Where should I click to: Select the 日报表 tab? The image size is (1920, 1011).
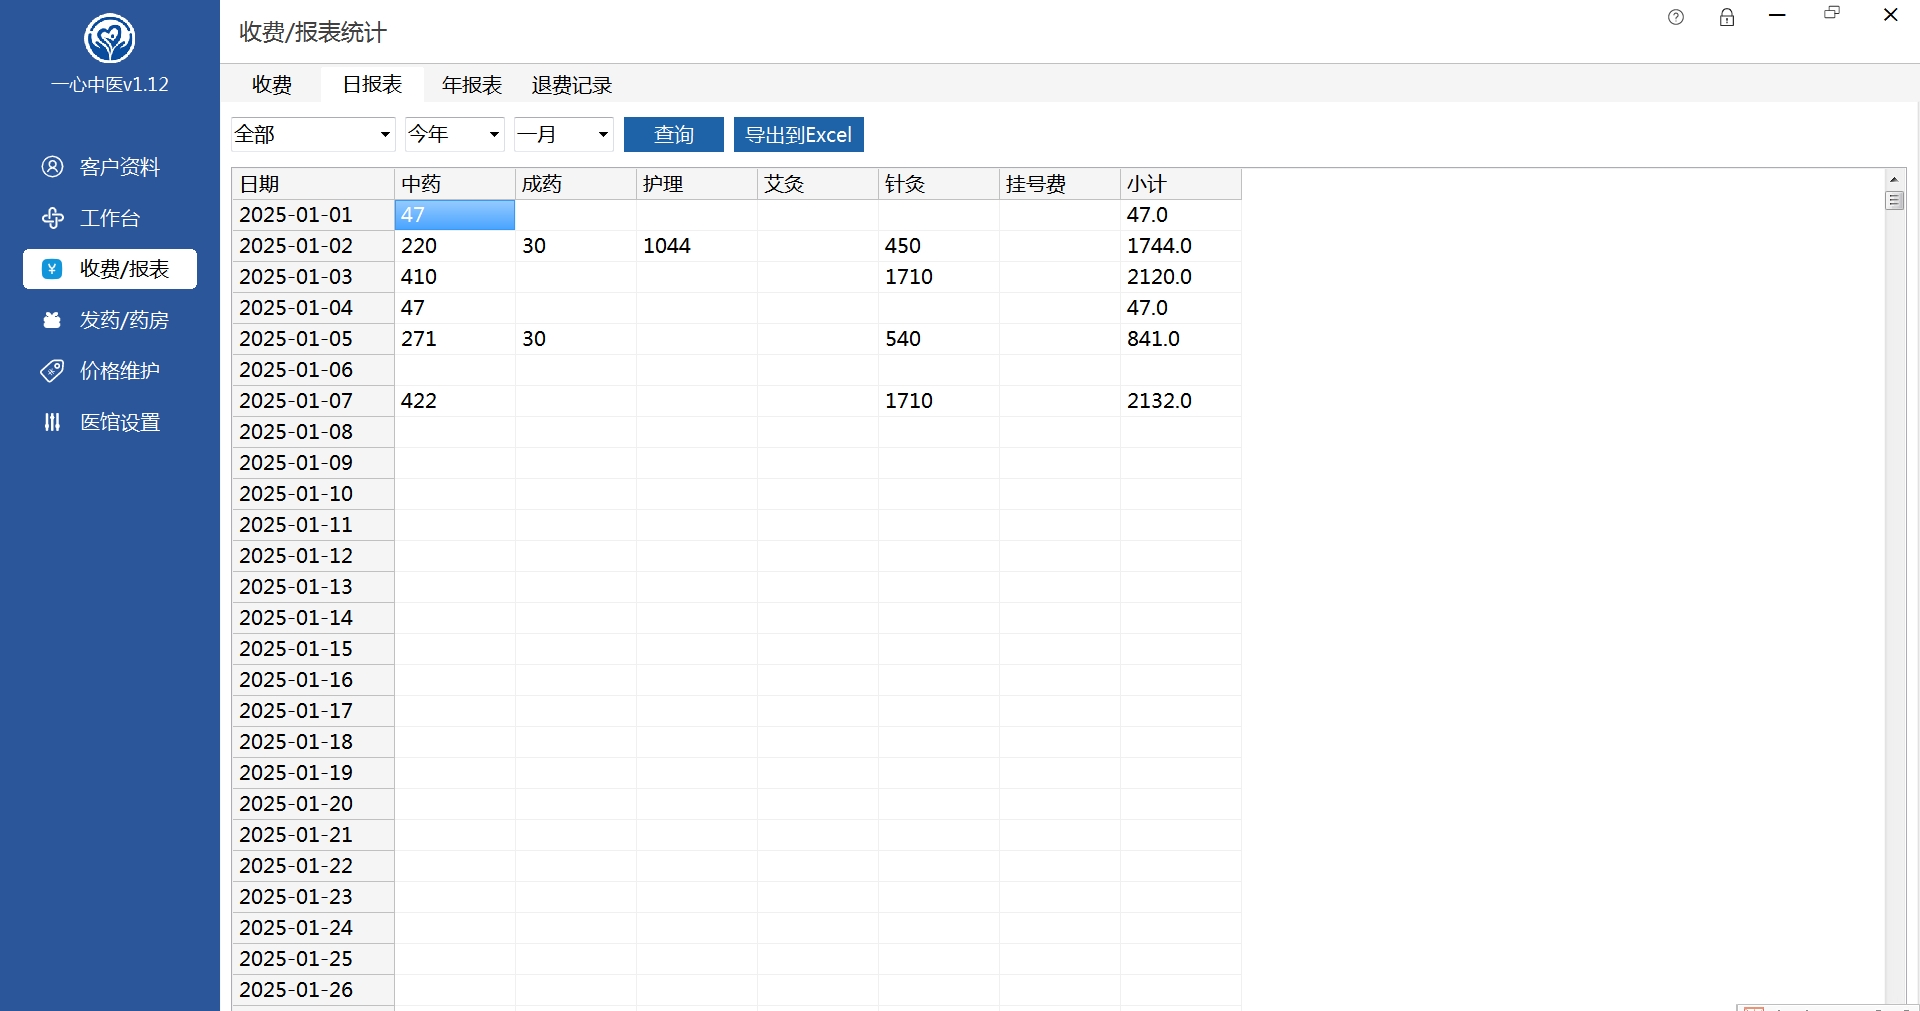pos(372,85)
